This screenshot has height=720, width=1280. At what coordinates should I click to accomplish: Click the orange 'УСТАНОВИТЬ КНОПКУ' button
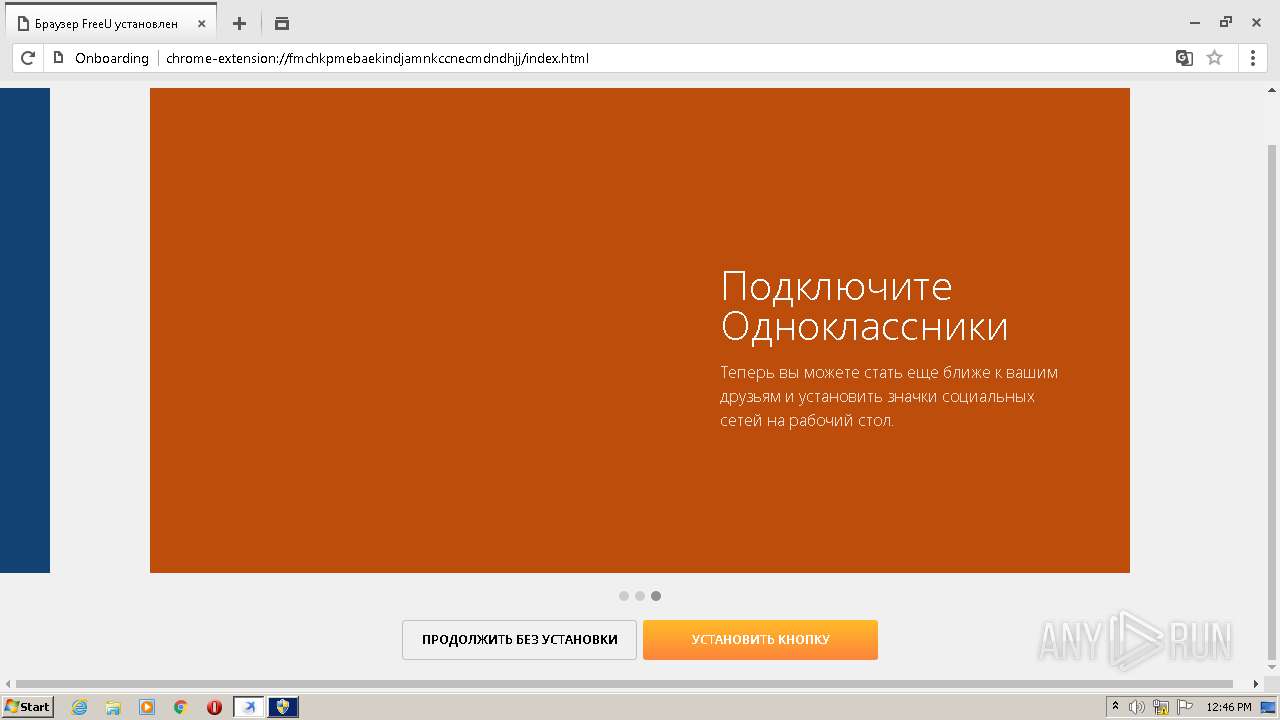click(760, 640)
